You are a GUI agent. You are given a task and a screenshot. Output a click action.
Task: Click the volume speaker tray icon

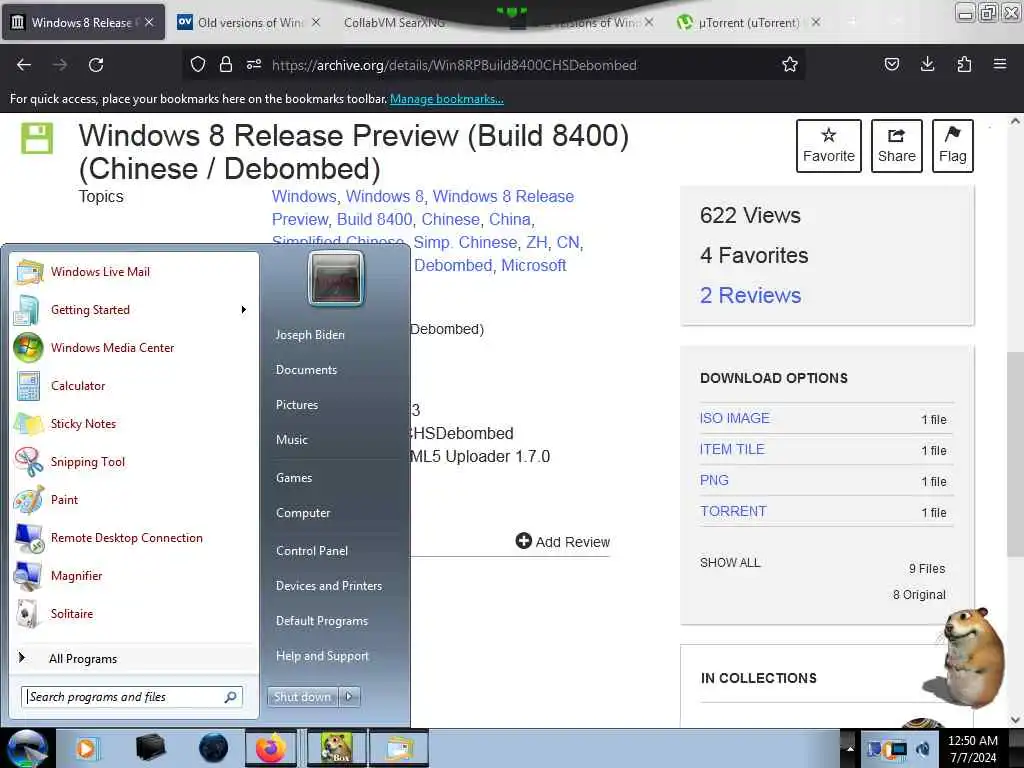[x=923, y=749]
